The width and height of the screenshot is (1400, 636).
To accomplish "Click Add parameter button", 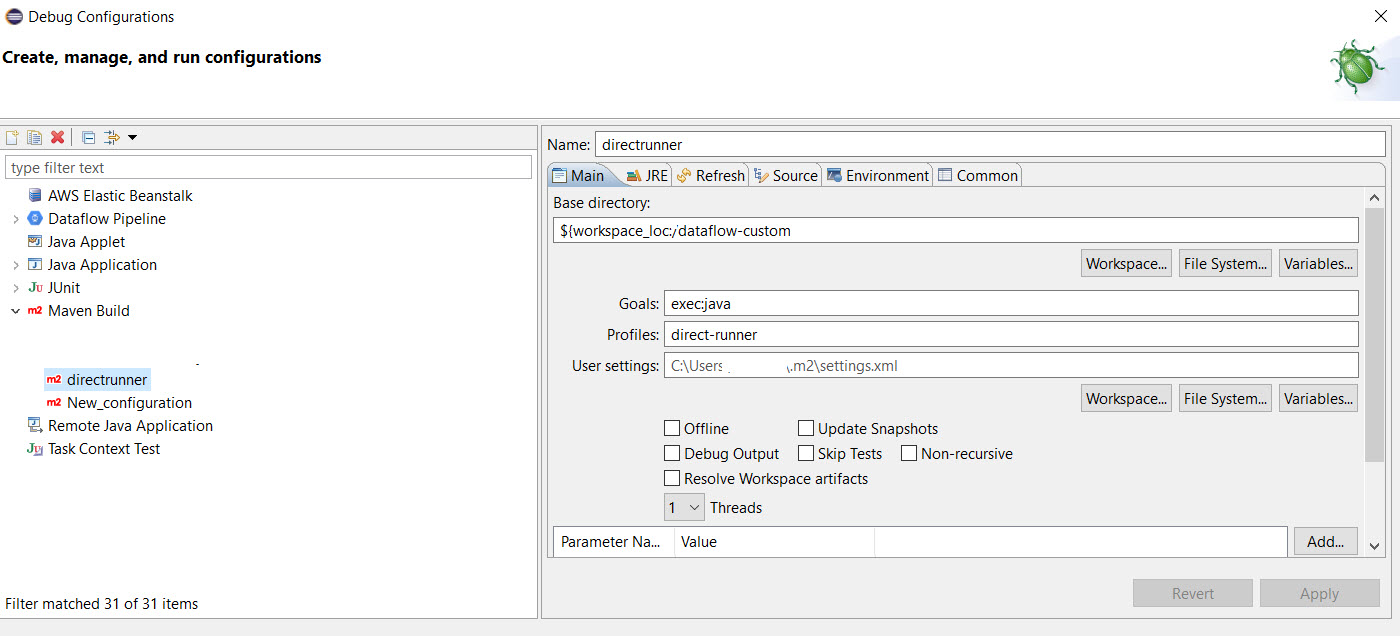I will [x=1325, y=541].
